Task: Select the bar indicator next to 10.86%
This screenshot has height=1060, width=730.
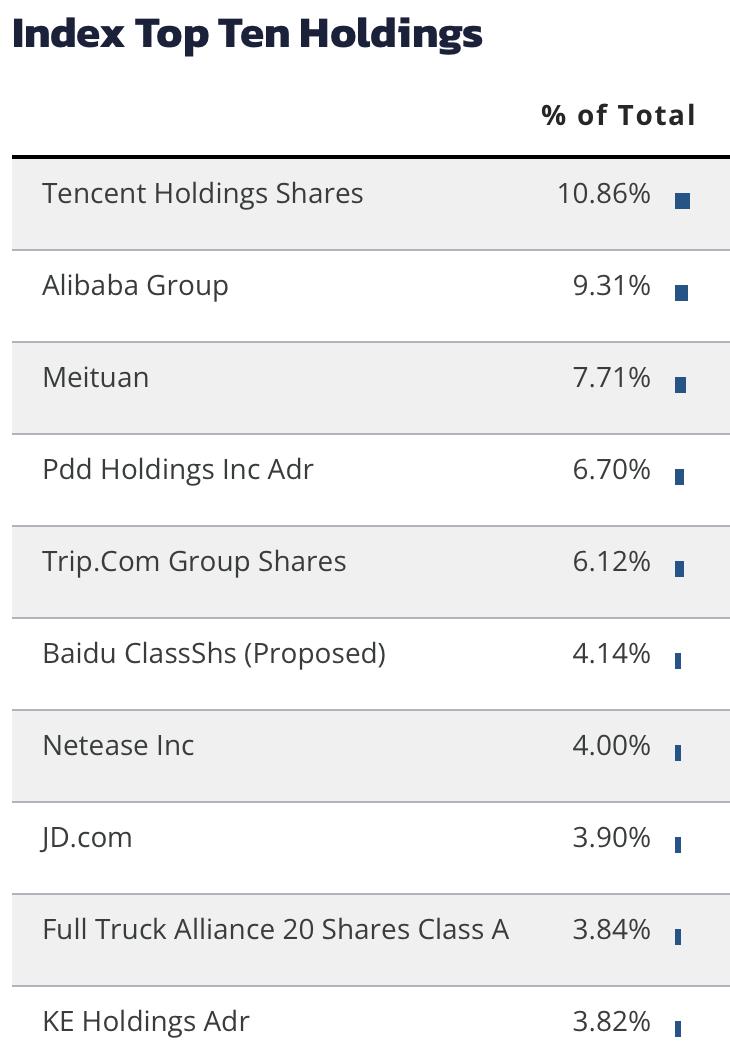Action: click(682, 201)
